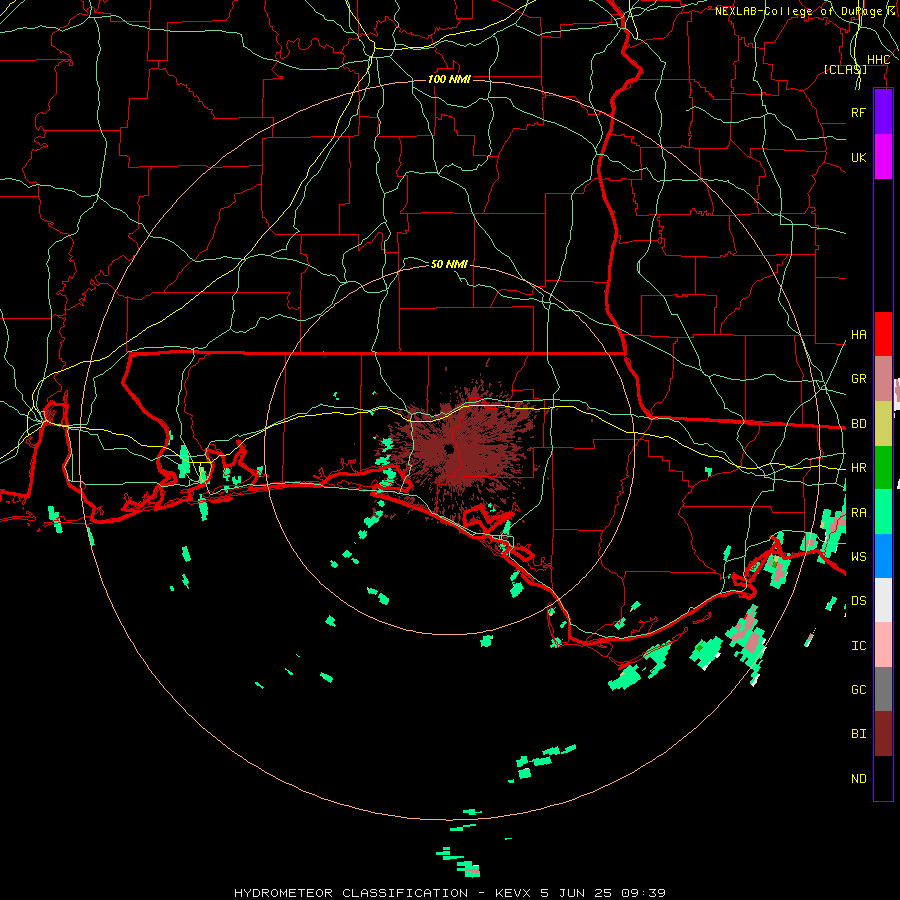Select the 'ND' legend label

(x=858, y=779)
